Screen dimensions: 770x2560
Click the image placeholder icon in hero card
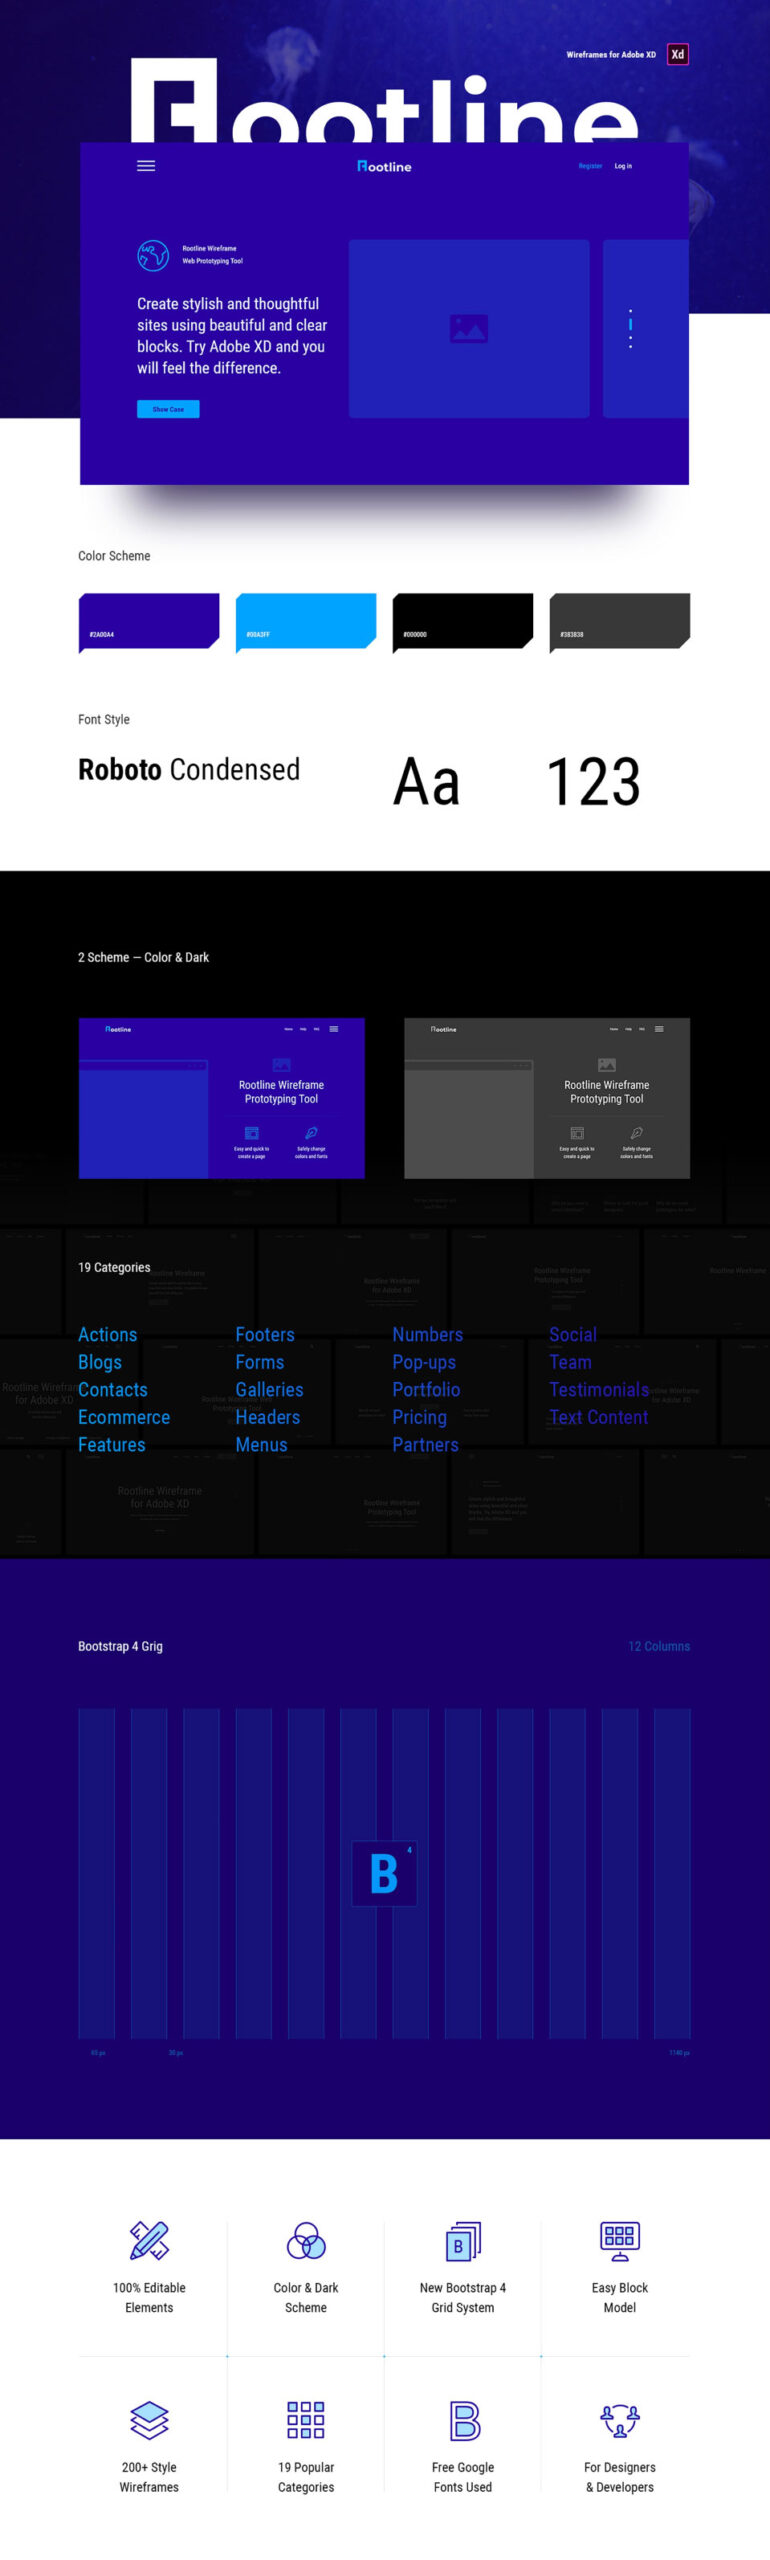pyautogui.click(x=469, y=328)
